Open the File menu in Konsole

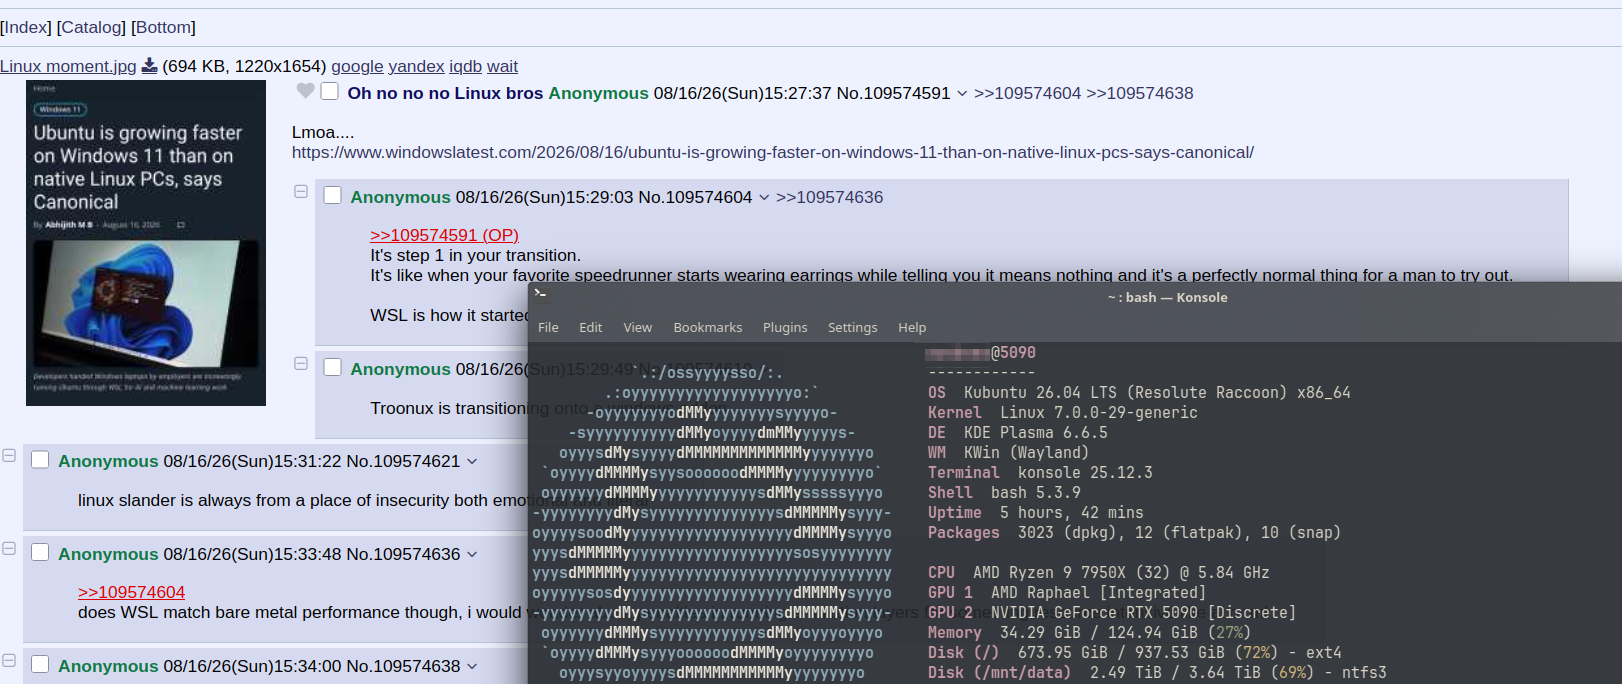tap(548, 327)
